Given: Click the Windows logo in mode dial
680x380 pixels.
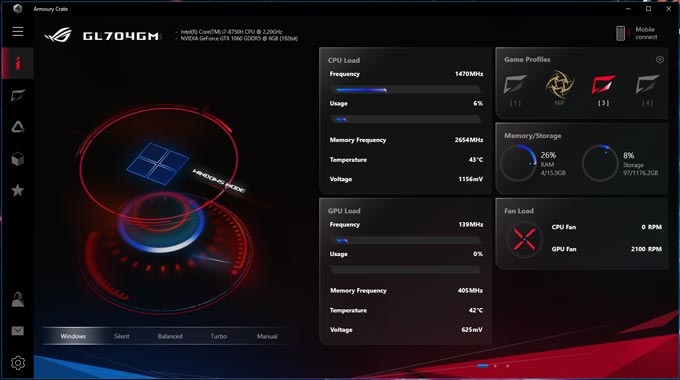Looking at the screenshot, I should [158, 164].
